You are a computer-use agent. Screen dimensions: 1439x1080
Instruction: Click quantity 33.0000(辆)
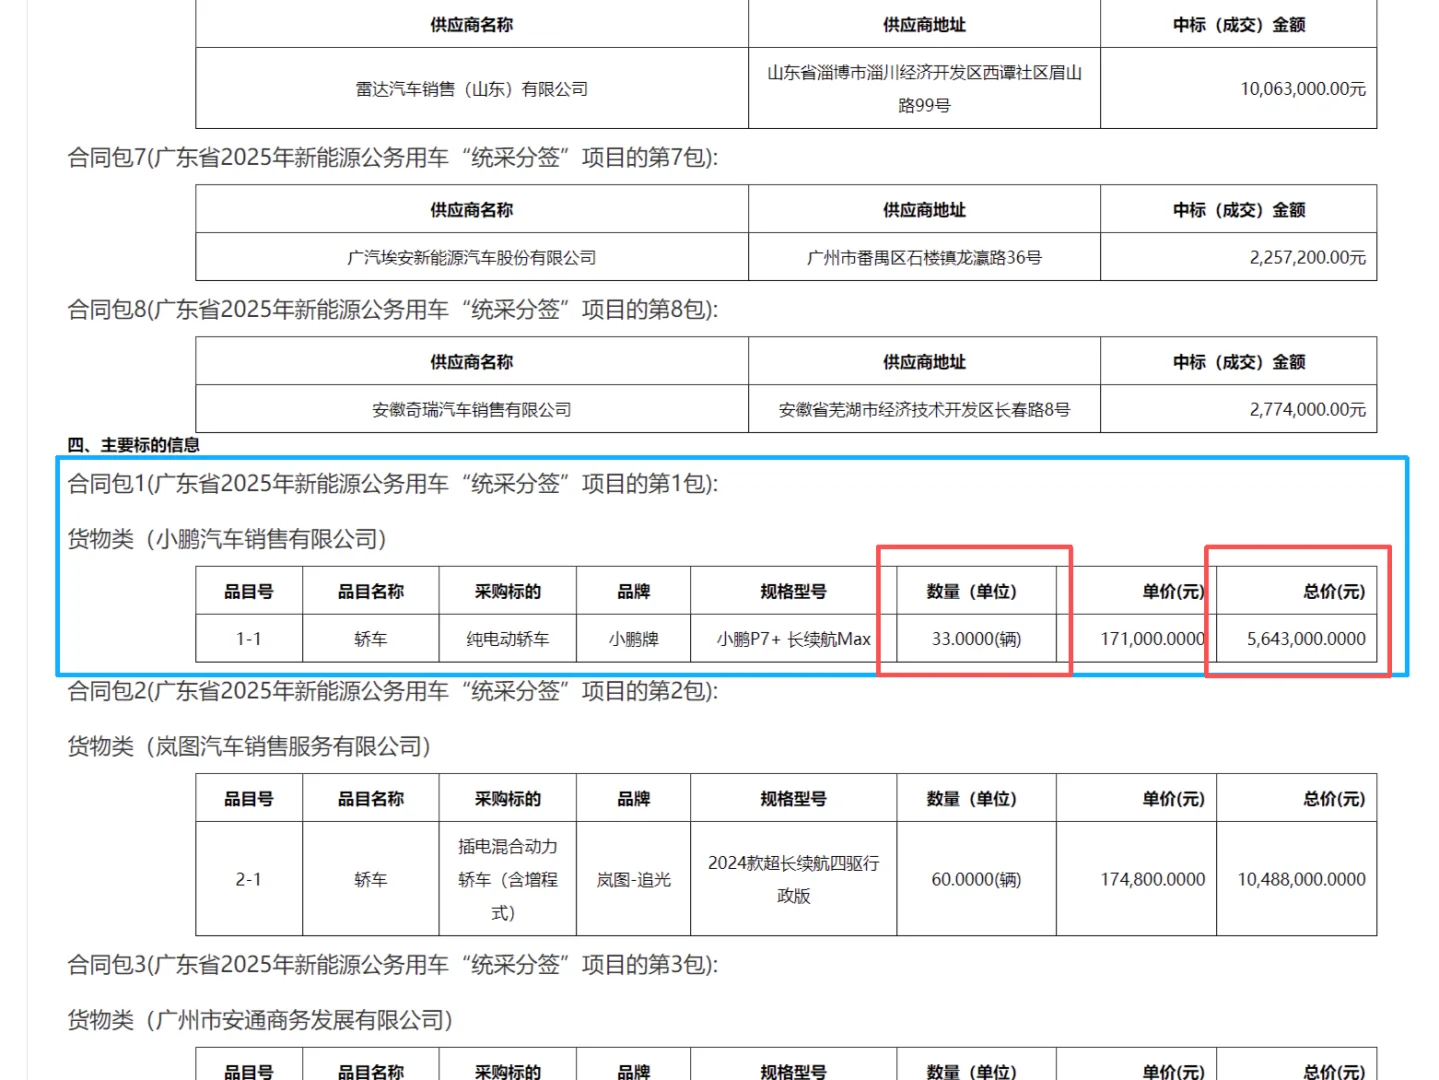tap(976, 639)
